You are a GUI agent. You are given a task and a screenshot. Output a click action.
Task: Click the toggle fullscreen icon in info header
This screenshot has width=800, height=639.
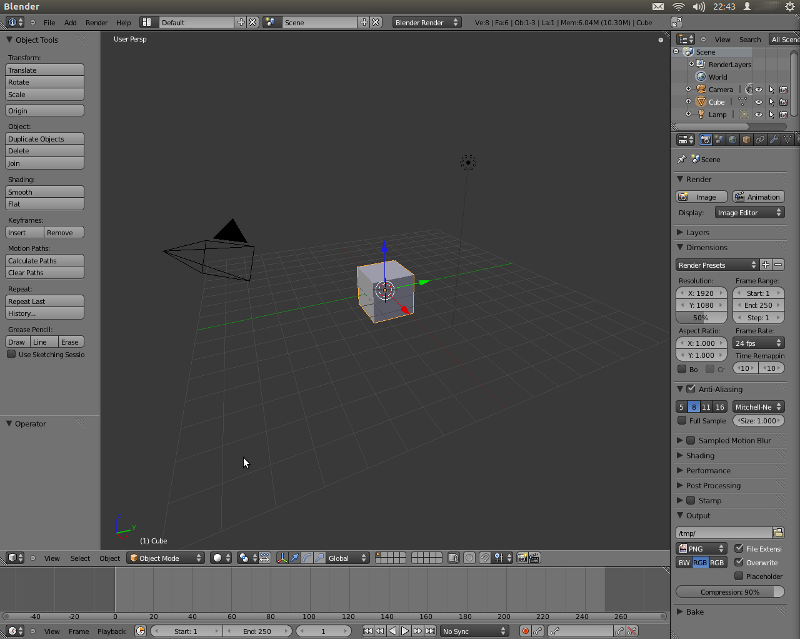[677, 22]
